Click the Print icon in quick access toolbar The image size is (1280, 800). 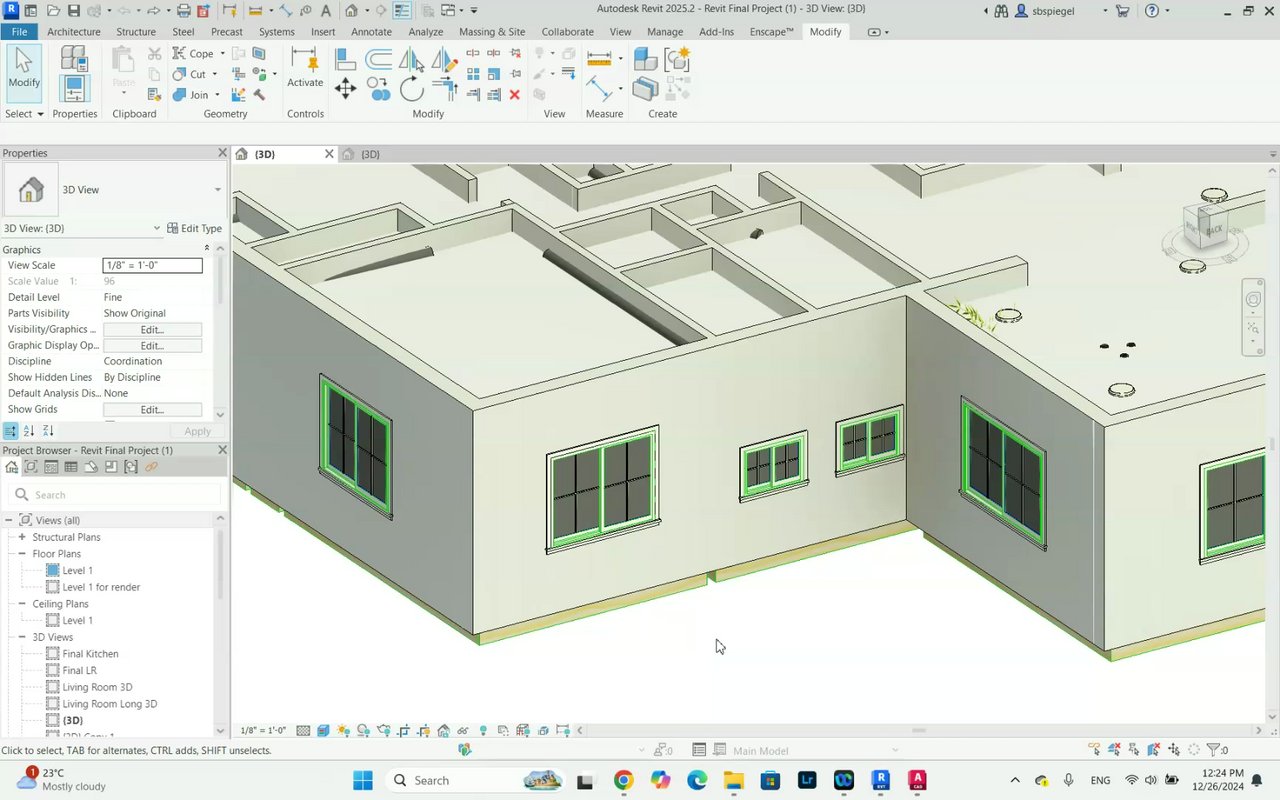tap(183, 11)
